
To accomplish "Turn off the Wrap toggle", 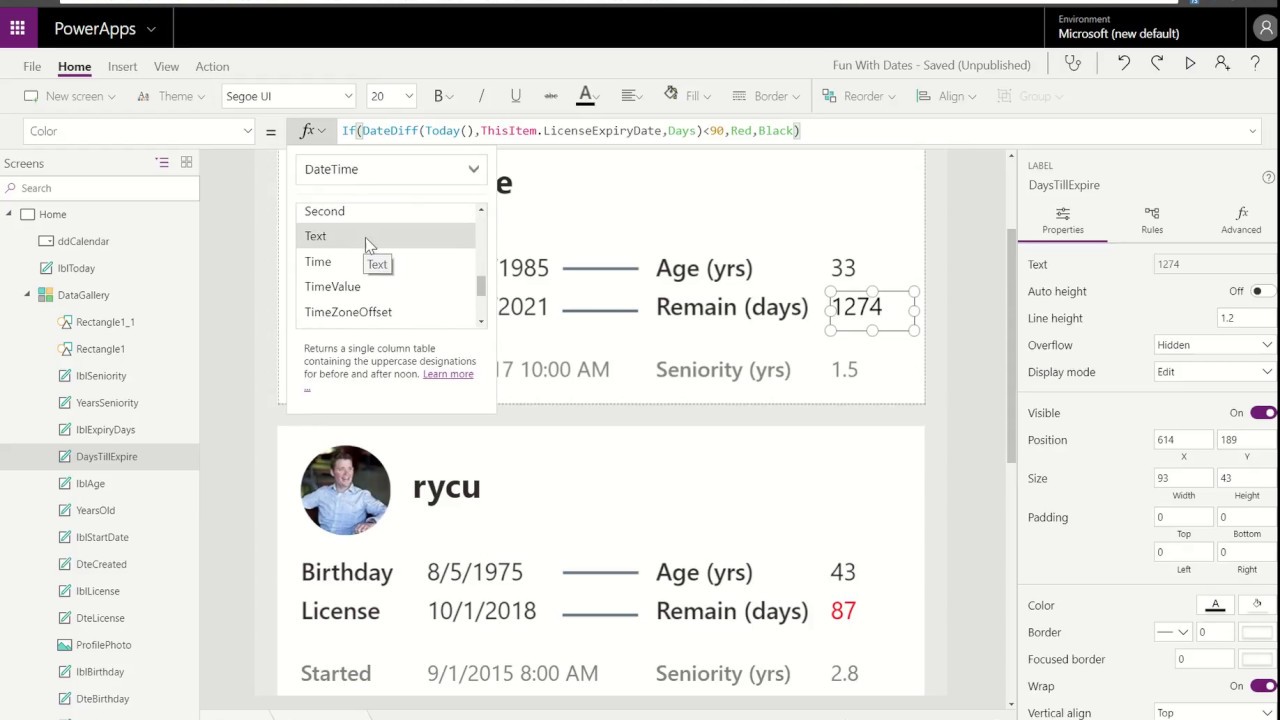I will (1263, 686).
